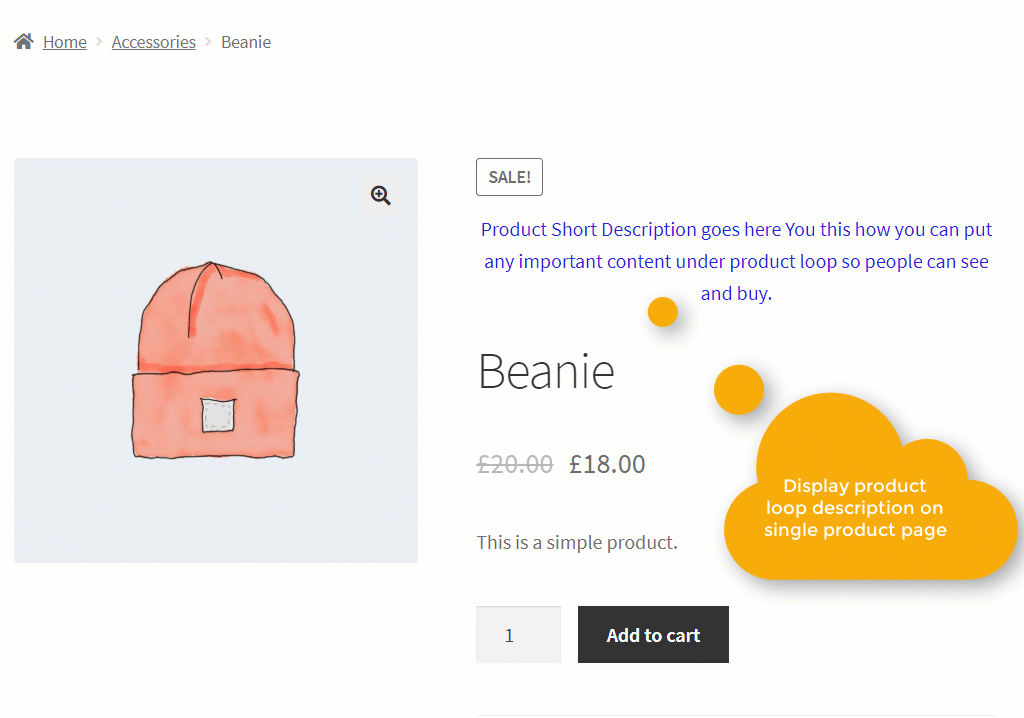
Task: Click the crossed-out £20.00 price
Action: coord(515,465)
